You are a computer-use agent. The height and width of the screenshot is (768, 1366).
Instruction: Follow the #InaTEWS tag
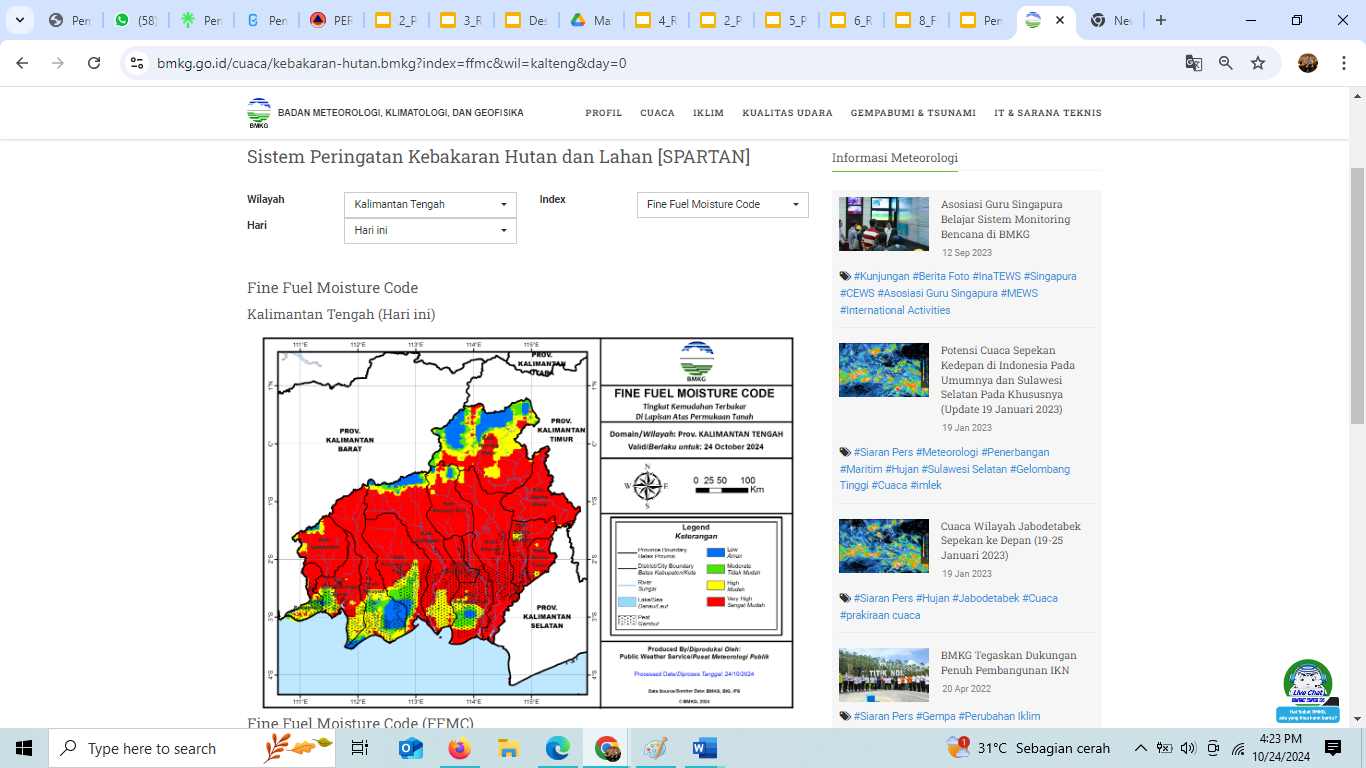pyautogui.click(x=996, y=276)
